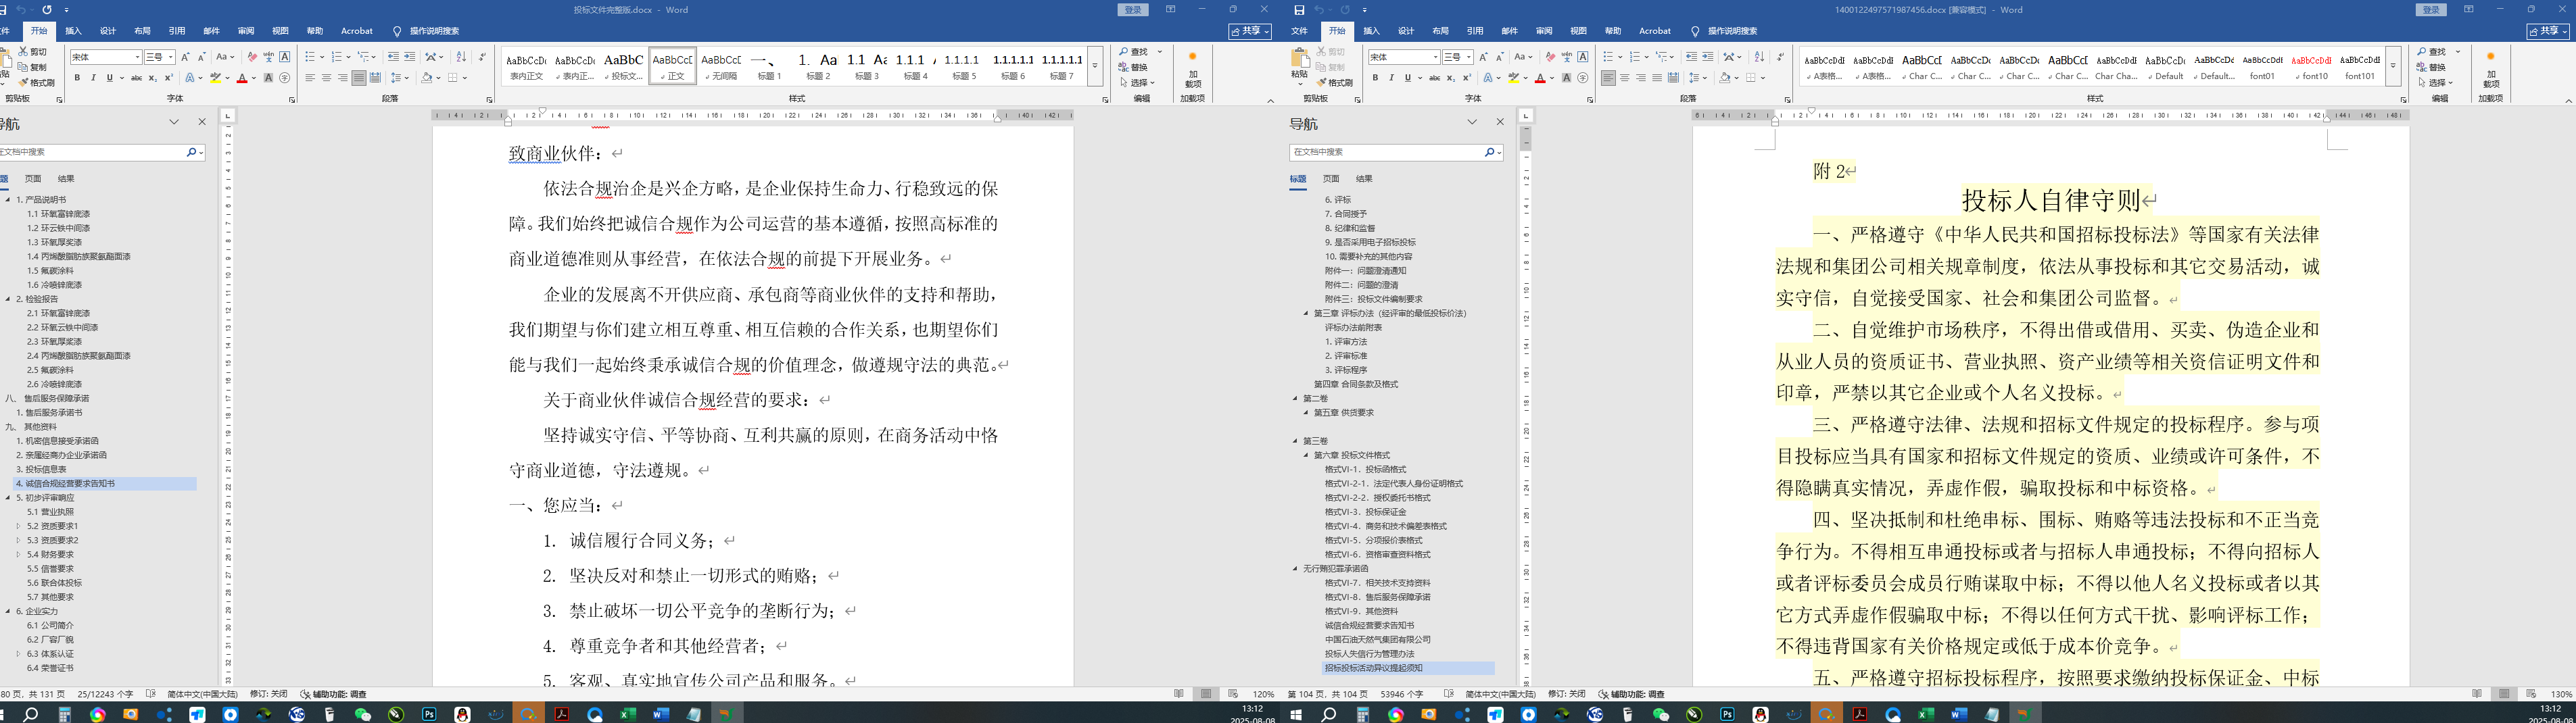Viewport: 2576px width, 723px height.
Task: Switch to 结果 tab in compatibility-mode 导航 pane
Action: [1364, 179]
